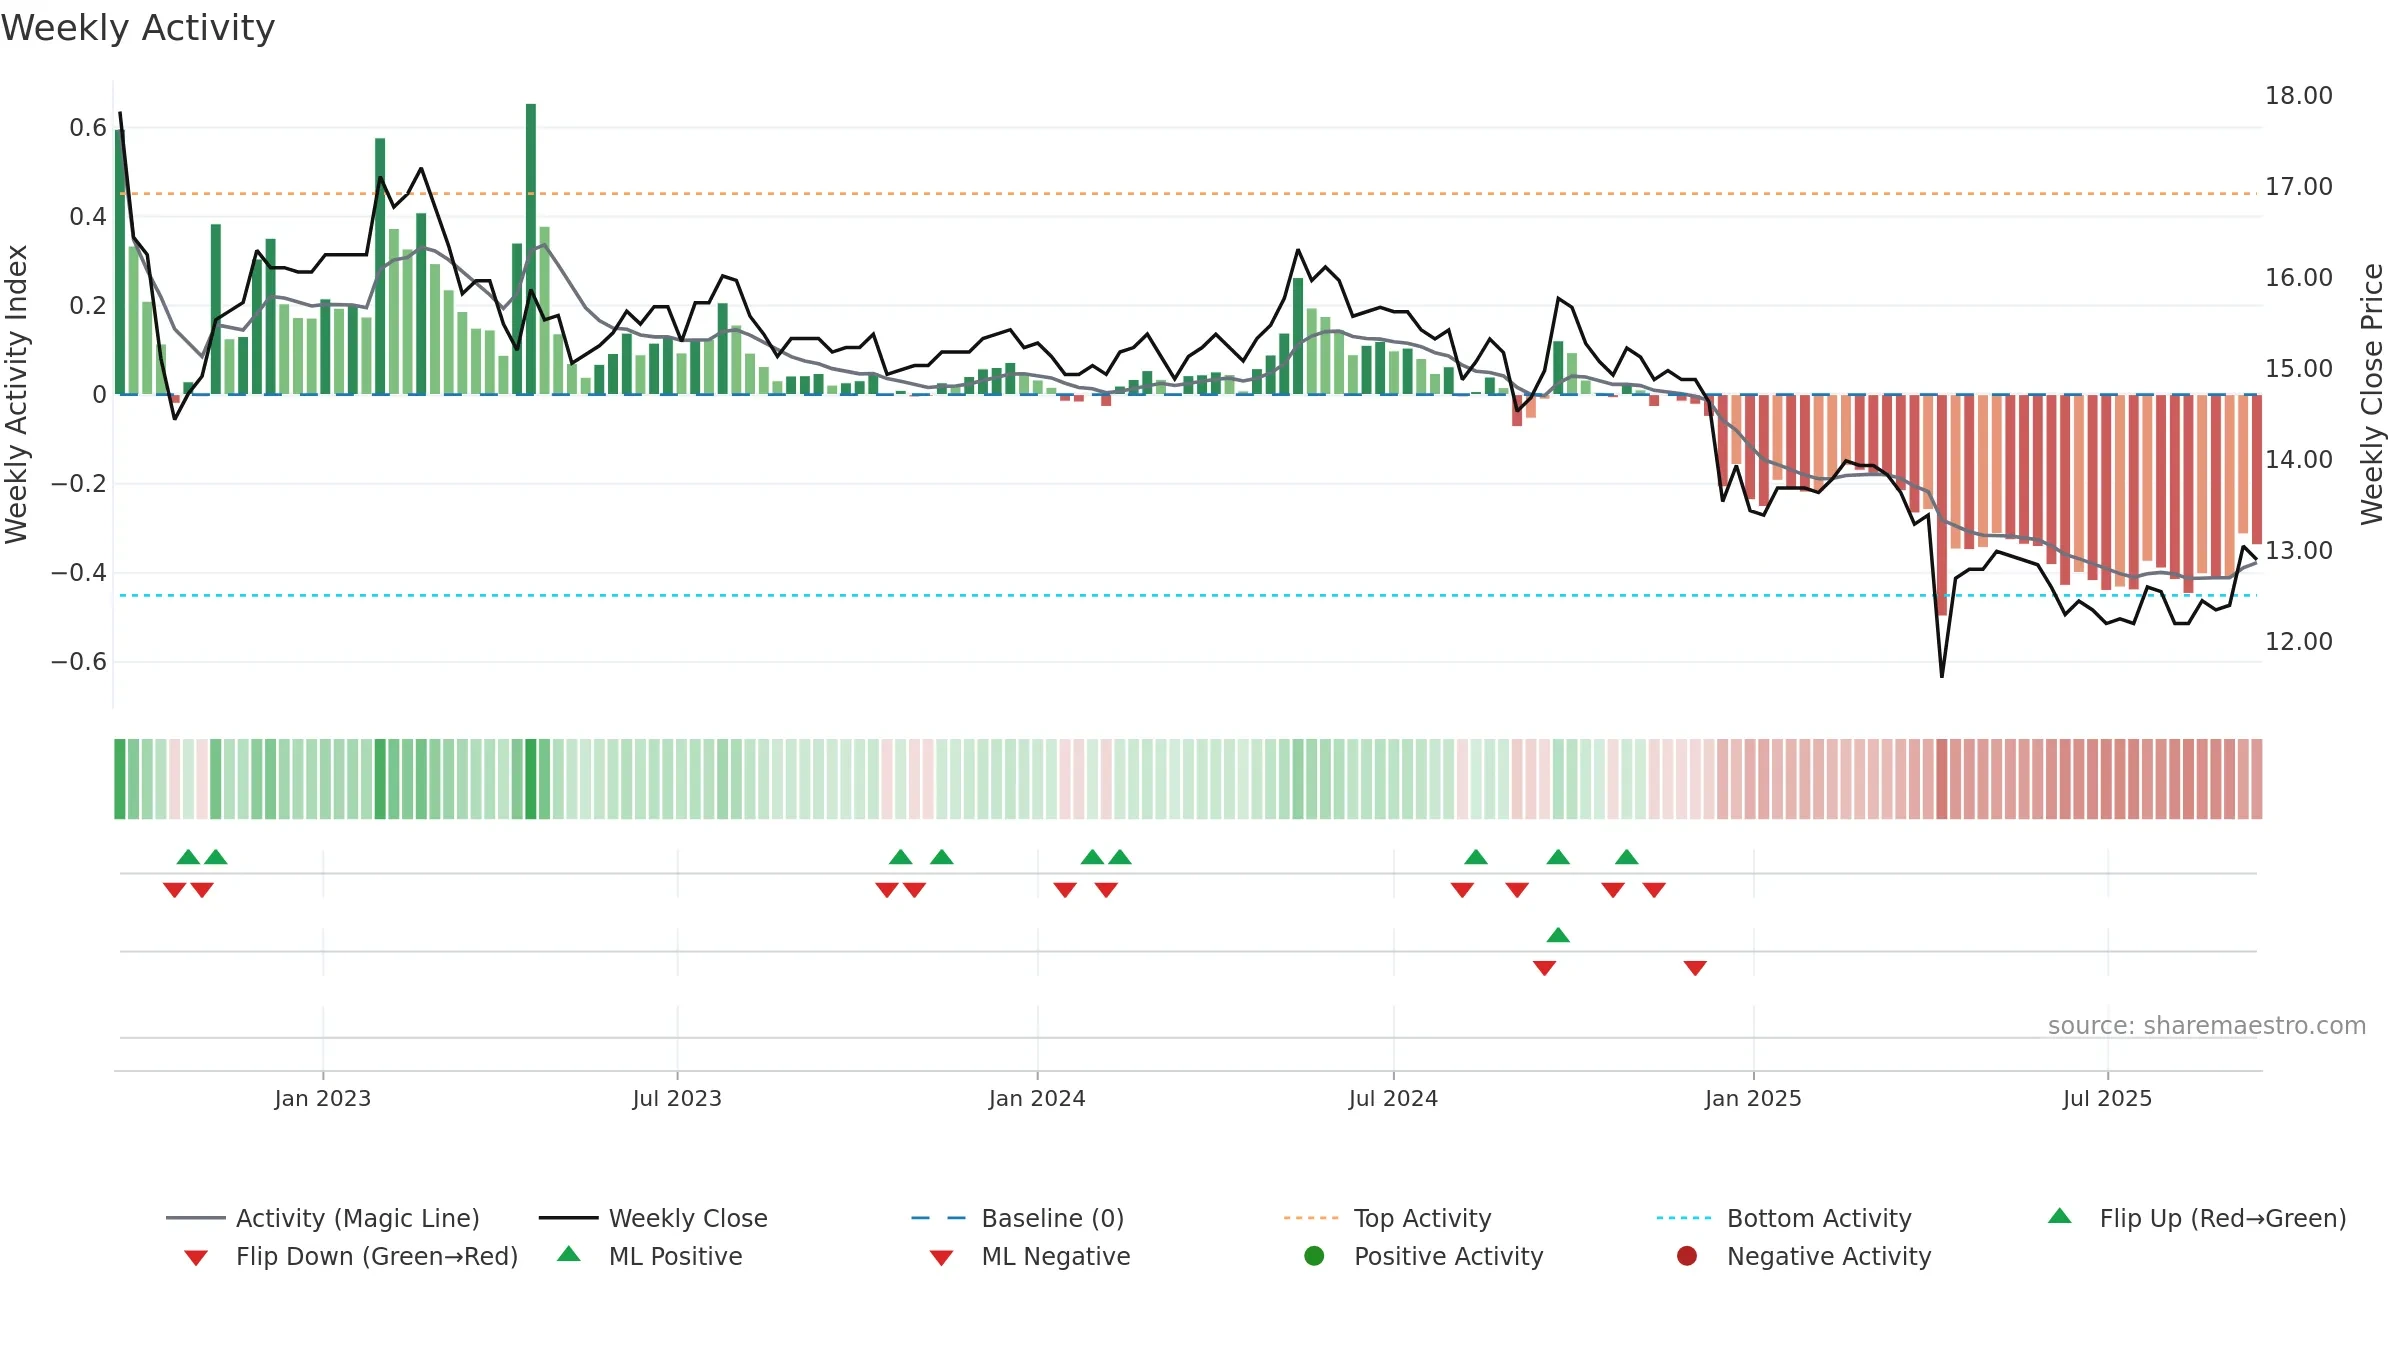Click the Jan 2025 axis label
The width and height of the screenshot is (2400, 1350).
pyautogui.click(x=1753, y=1098)
